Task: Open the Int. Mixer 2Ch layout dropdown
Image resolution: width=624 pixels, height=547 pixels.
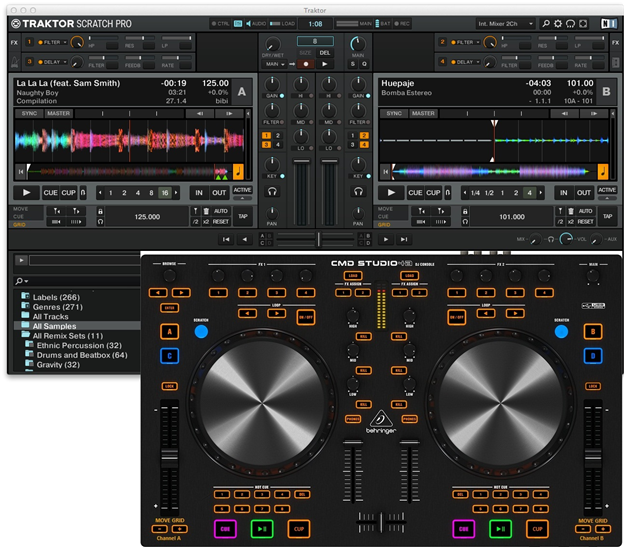Action: (x=505, y=24)
